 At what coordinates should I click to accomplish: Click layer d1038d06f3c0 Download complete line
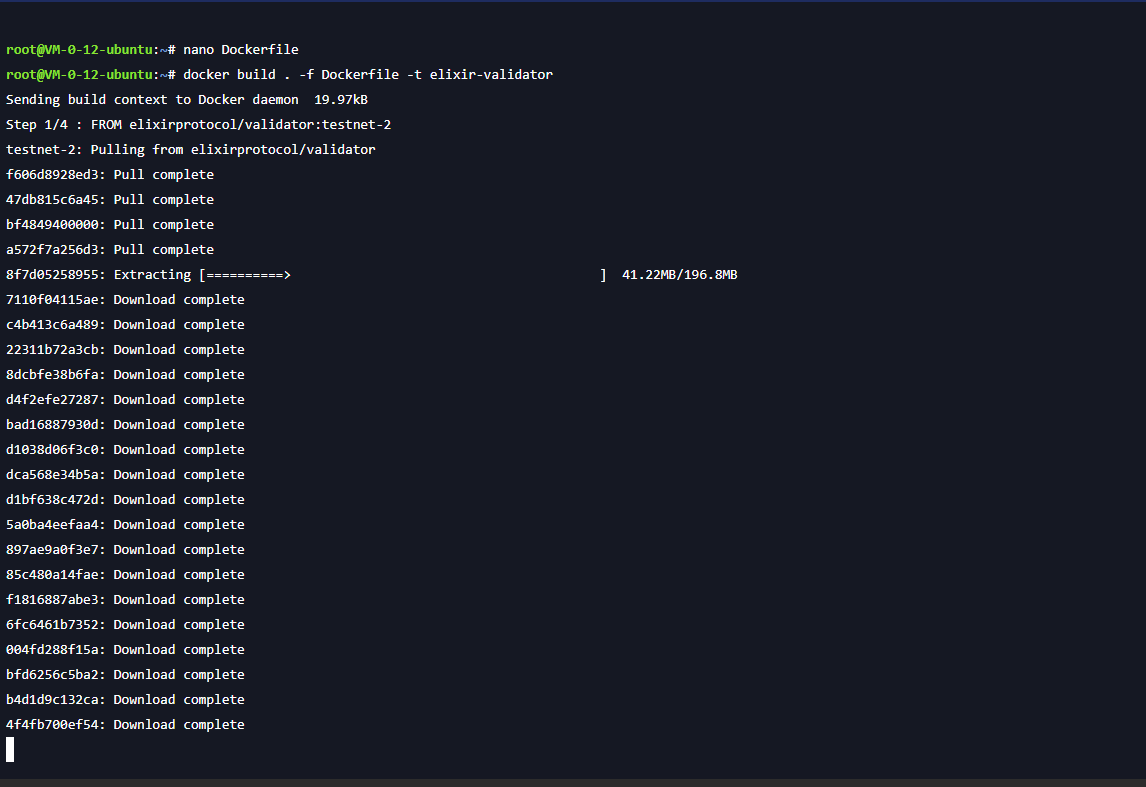point(125,449)
